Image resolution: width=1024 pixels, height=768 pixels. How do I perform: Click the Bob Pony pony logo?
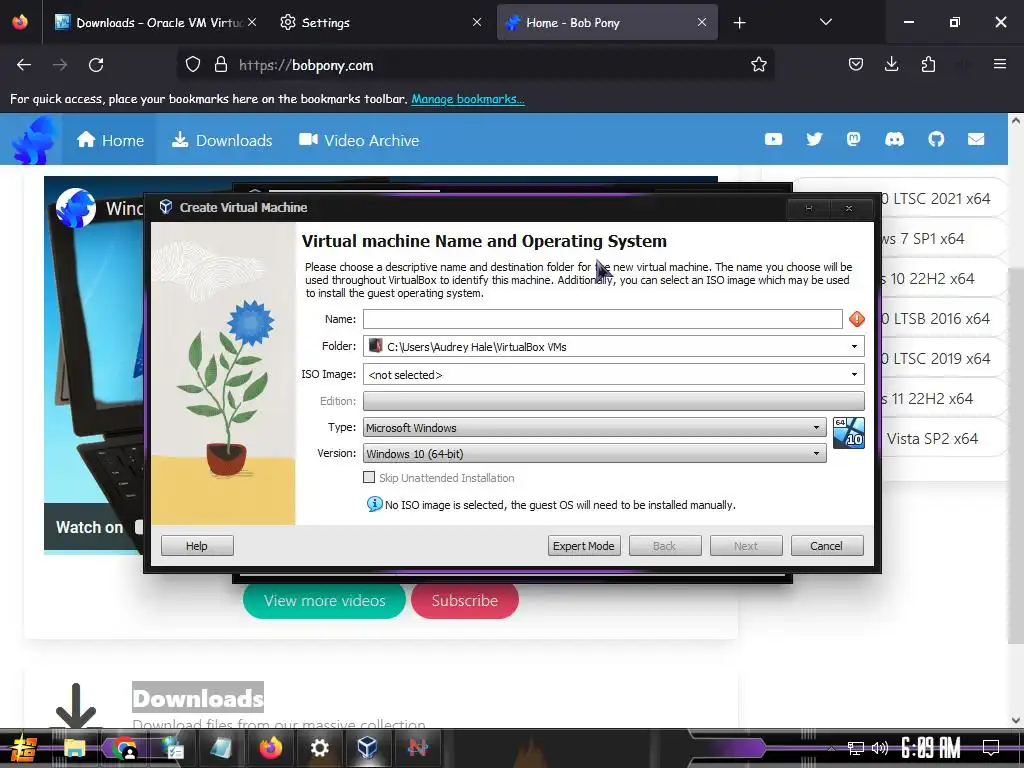pos(36,140)
